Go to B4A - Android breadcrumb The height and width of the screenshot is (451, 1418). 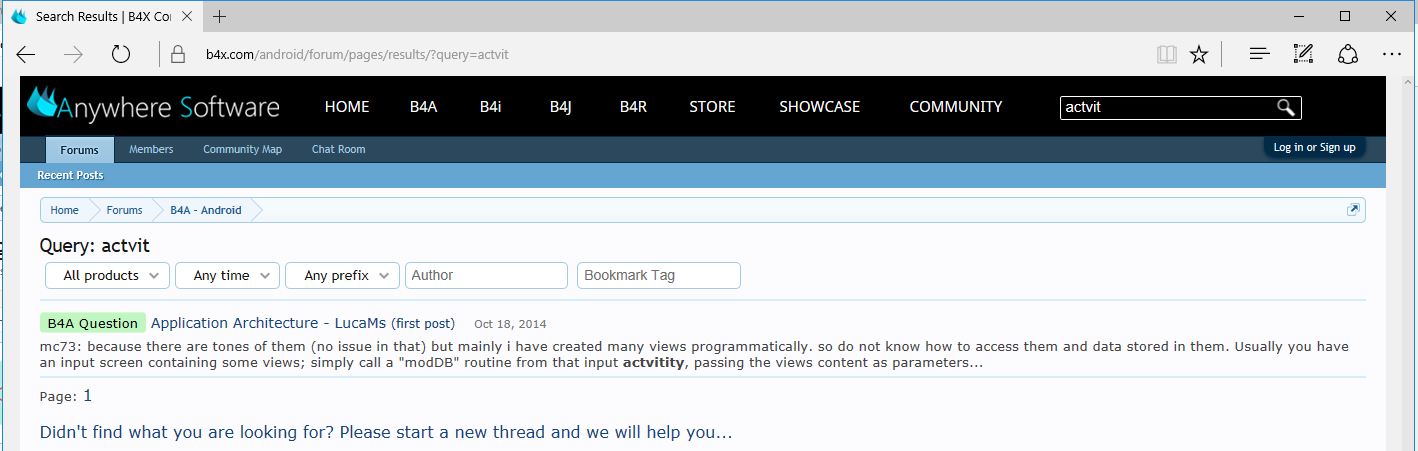(x=206, y=210)
